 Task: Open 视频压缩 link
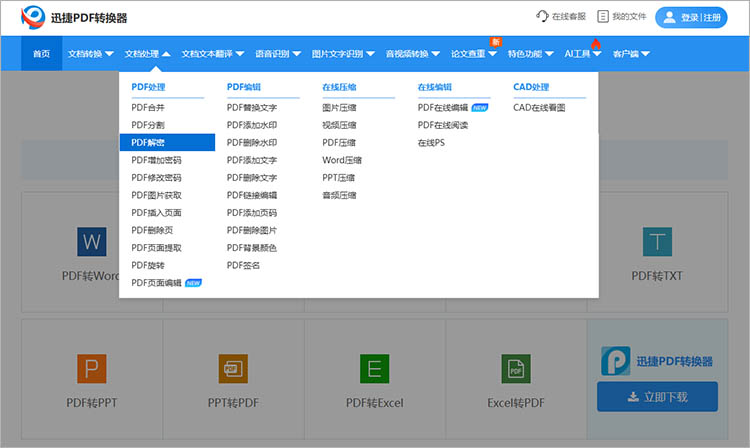339,125
